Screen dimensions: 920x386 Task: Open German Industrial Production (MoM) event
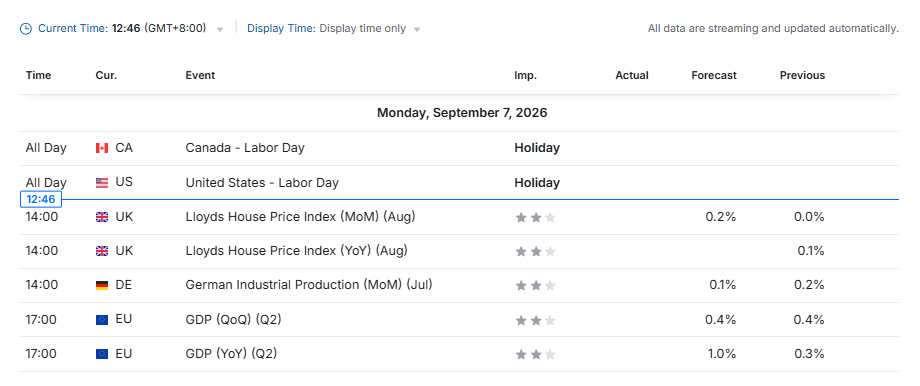(309, 285)
